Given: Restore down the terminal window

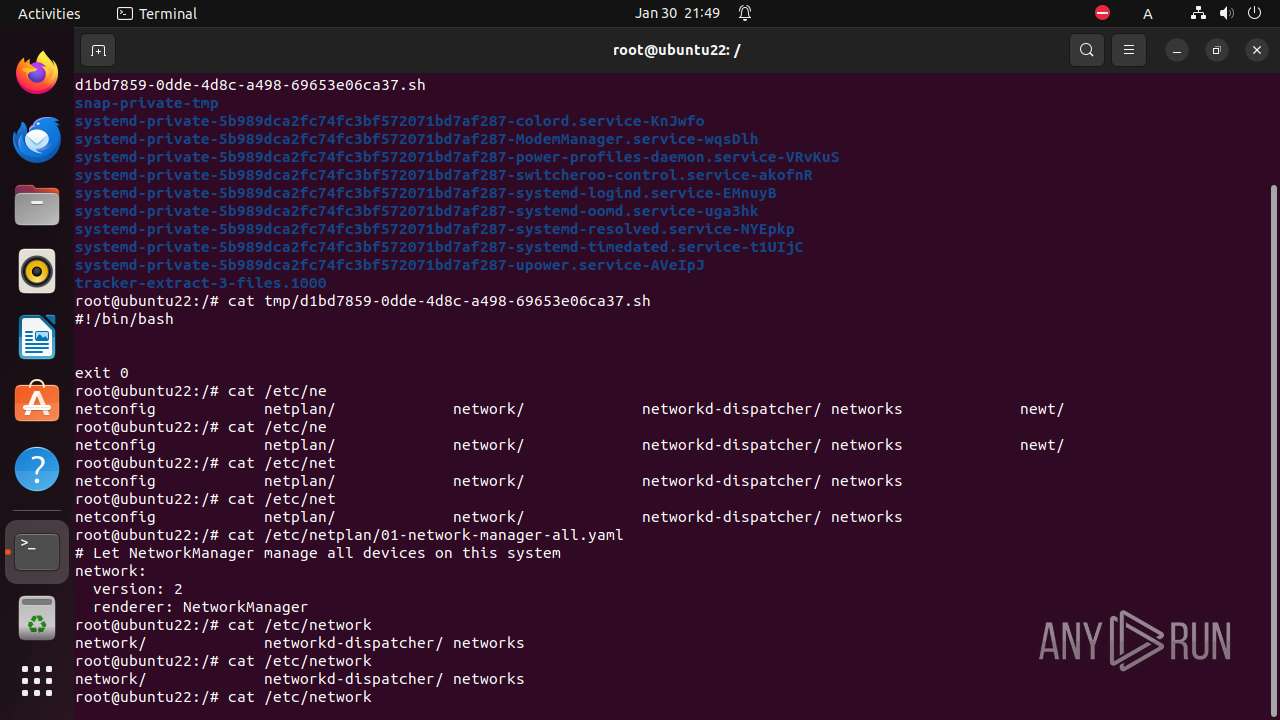Looking at the screenshot, I should tap(1216, 50).
